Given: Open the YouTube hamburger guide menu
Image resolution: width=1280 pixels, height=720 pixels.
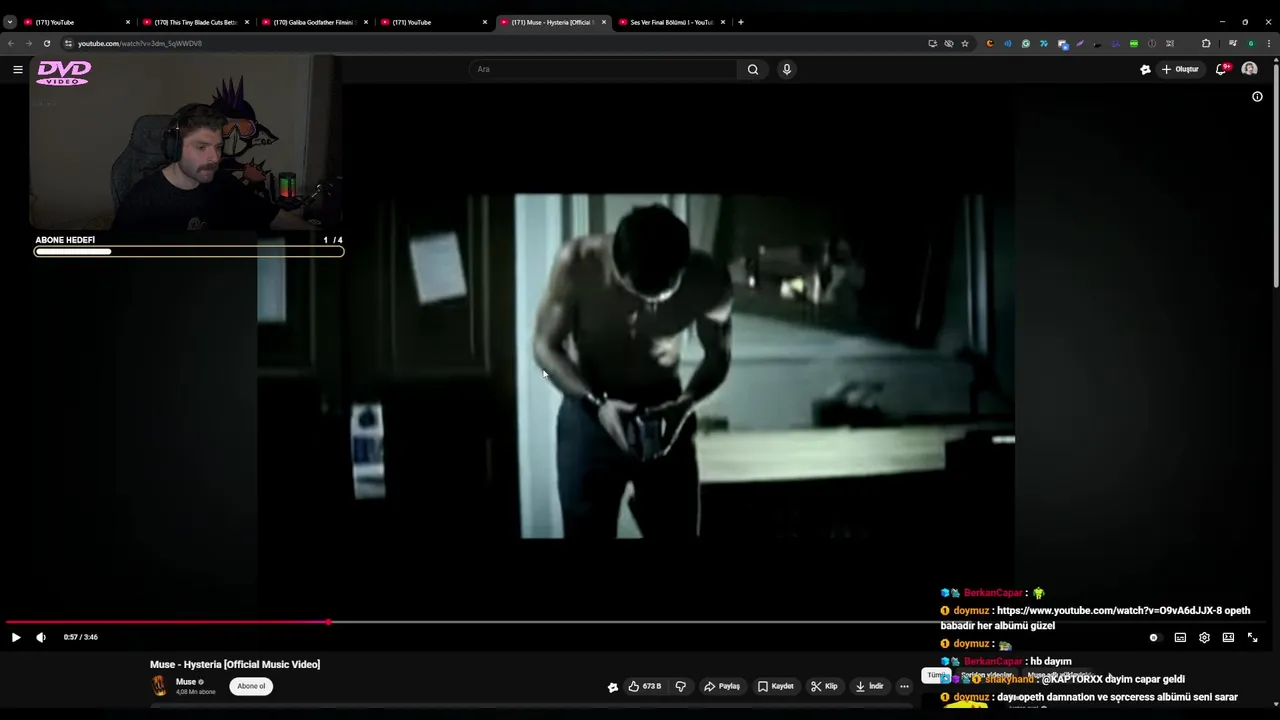Looking at the screenshot, I should pyautogui.click(x=17, y=69).
